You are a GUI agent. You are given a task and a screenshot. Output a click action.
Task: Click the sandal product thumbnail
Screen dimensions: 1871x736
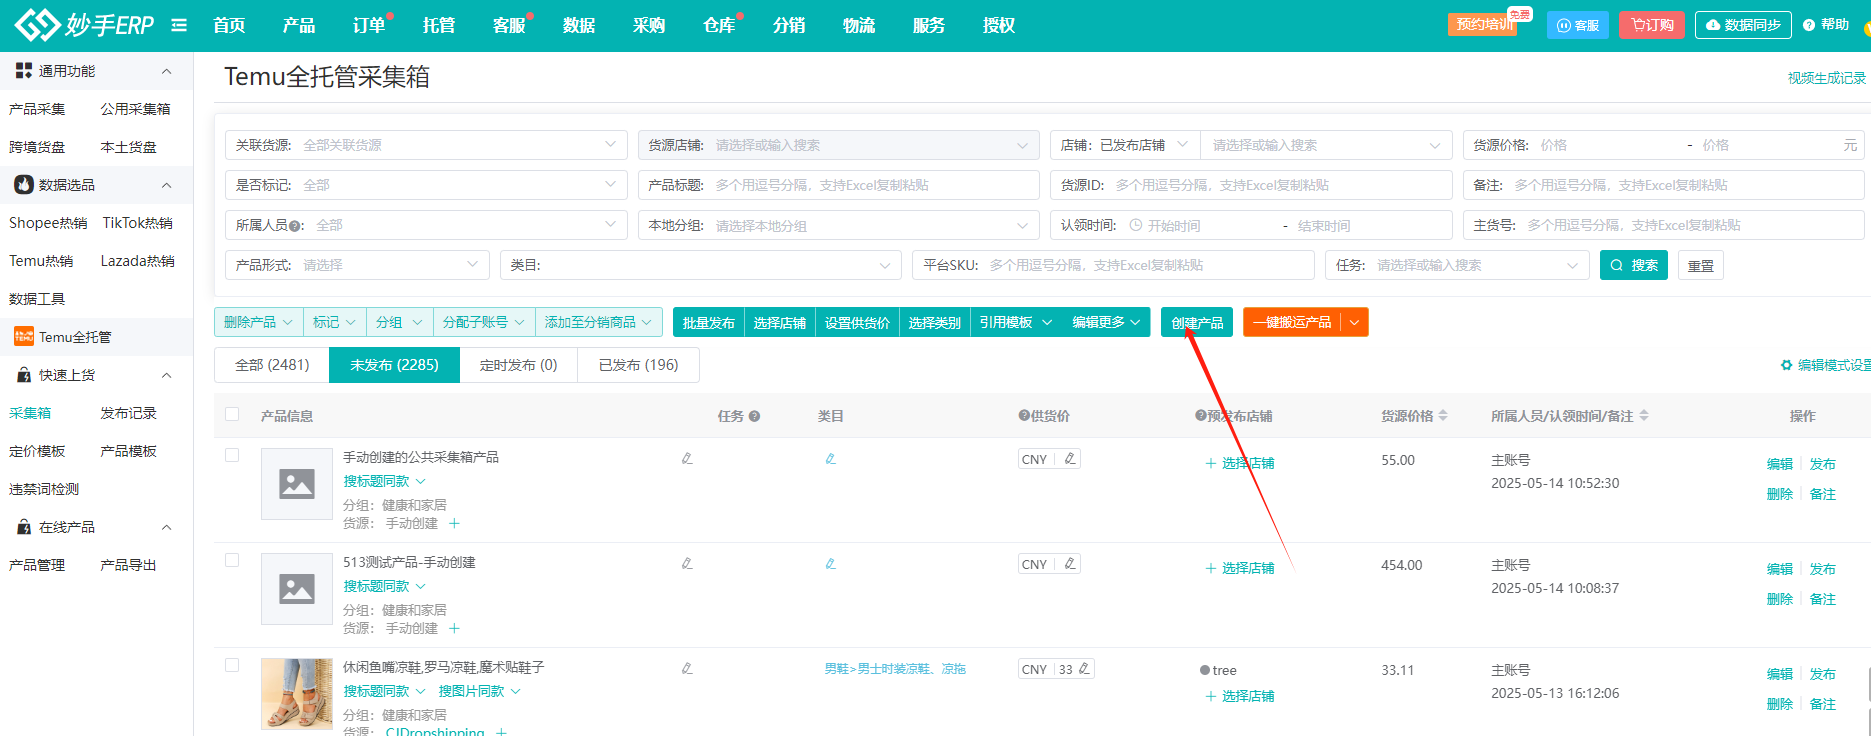297,694
